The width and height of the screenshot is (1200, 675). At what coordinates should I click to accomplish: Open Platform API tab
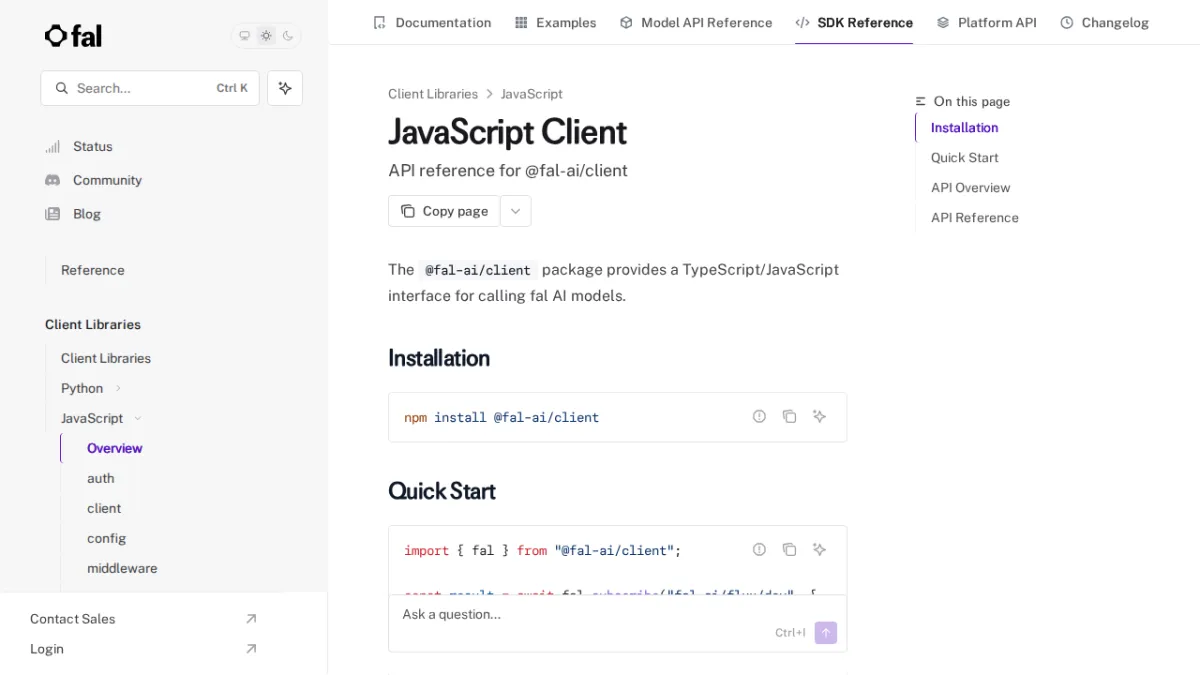[x=986, y=22]
